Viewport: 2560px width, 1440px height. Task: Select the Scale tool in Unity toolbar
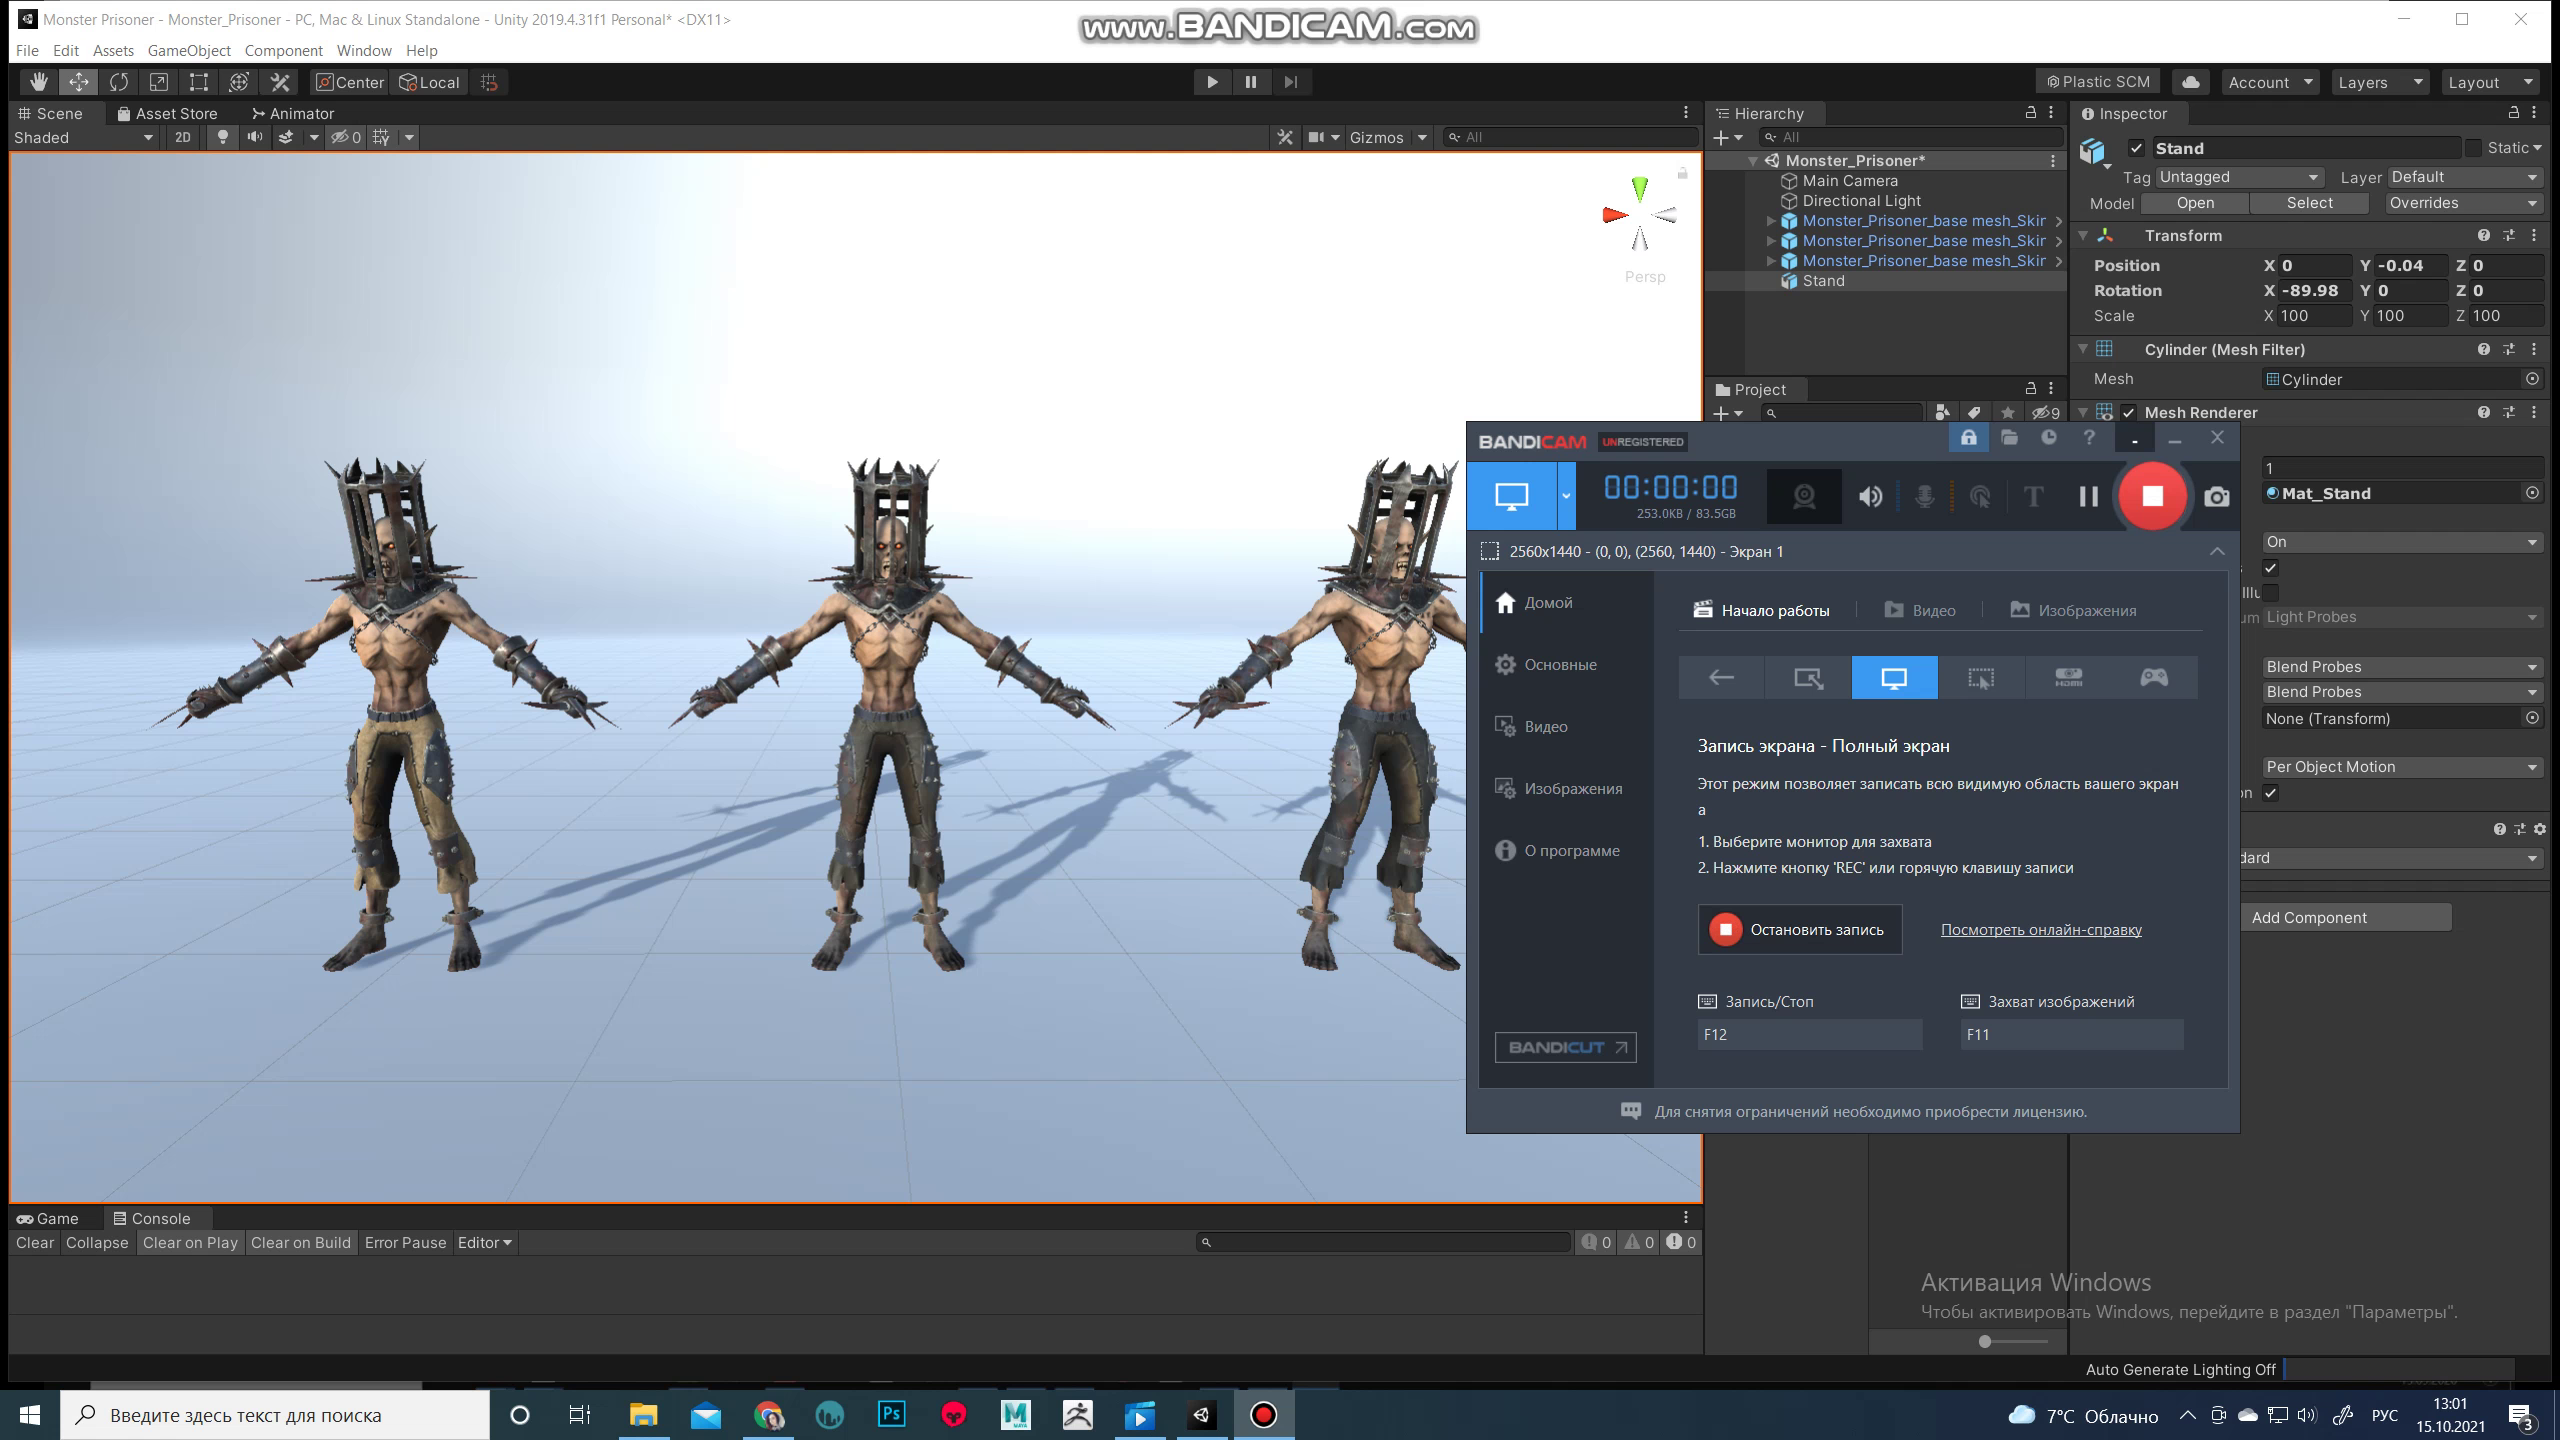pyautogui.click(x=159, y=82)
